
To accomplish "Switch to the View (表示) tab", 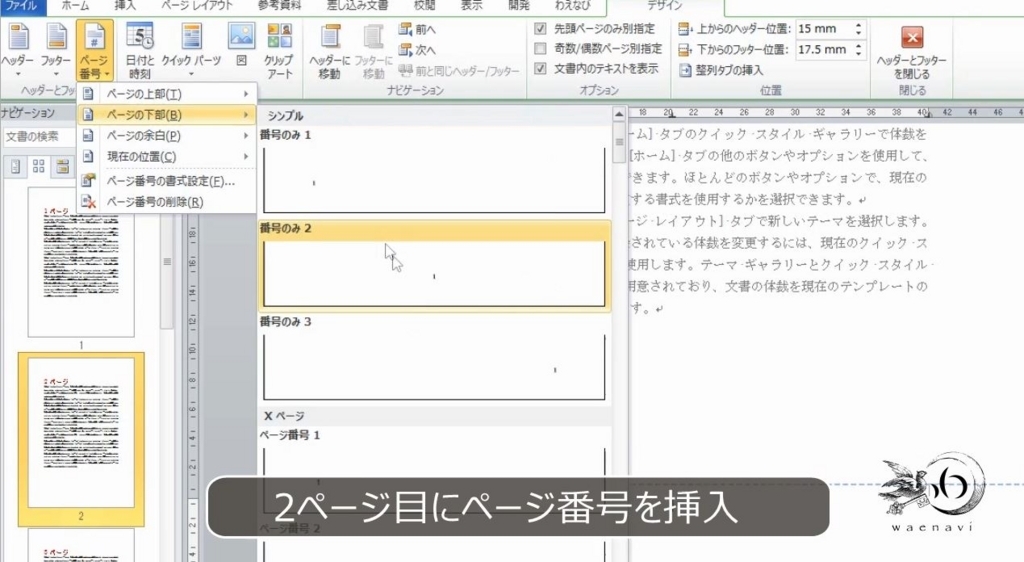I will [x=472, y=6].
